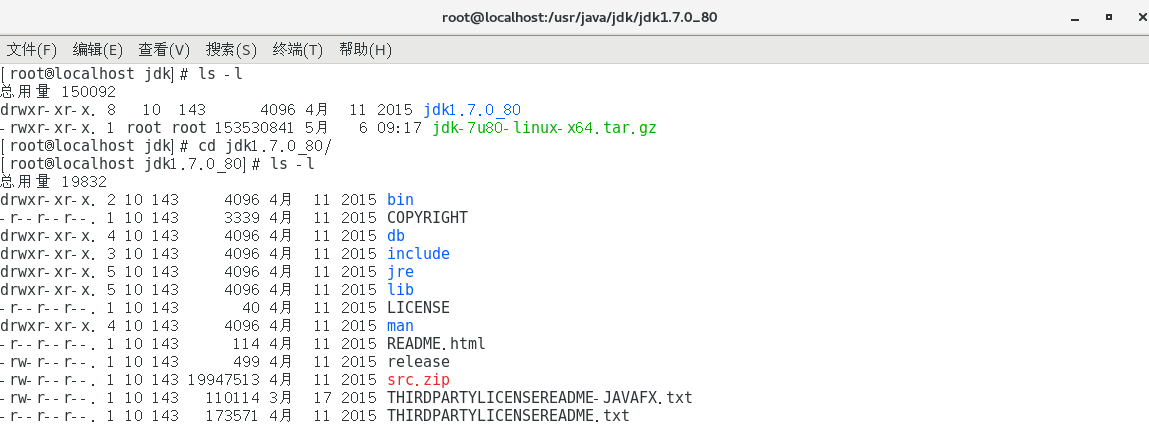Click the blue bin directory name
1149x425 pixels.
click(x=400, y=200)
